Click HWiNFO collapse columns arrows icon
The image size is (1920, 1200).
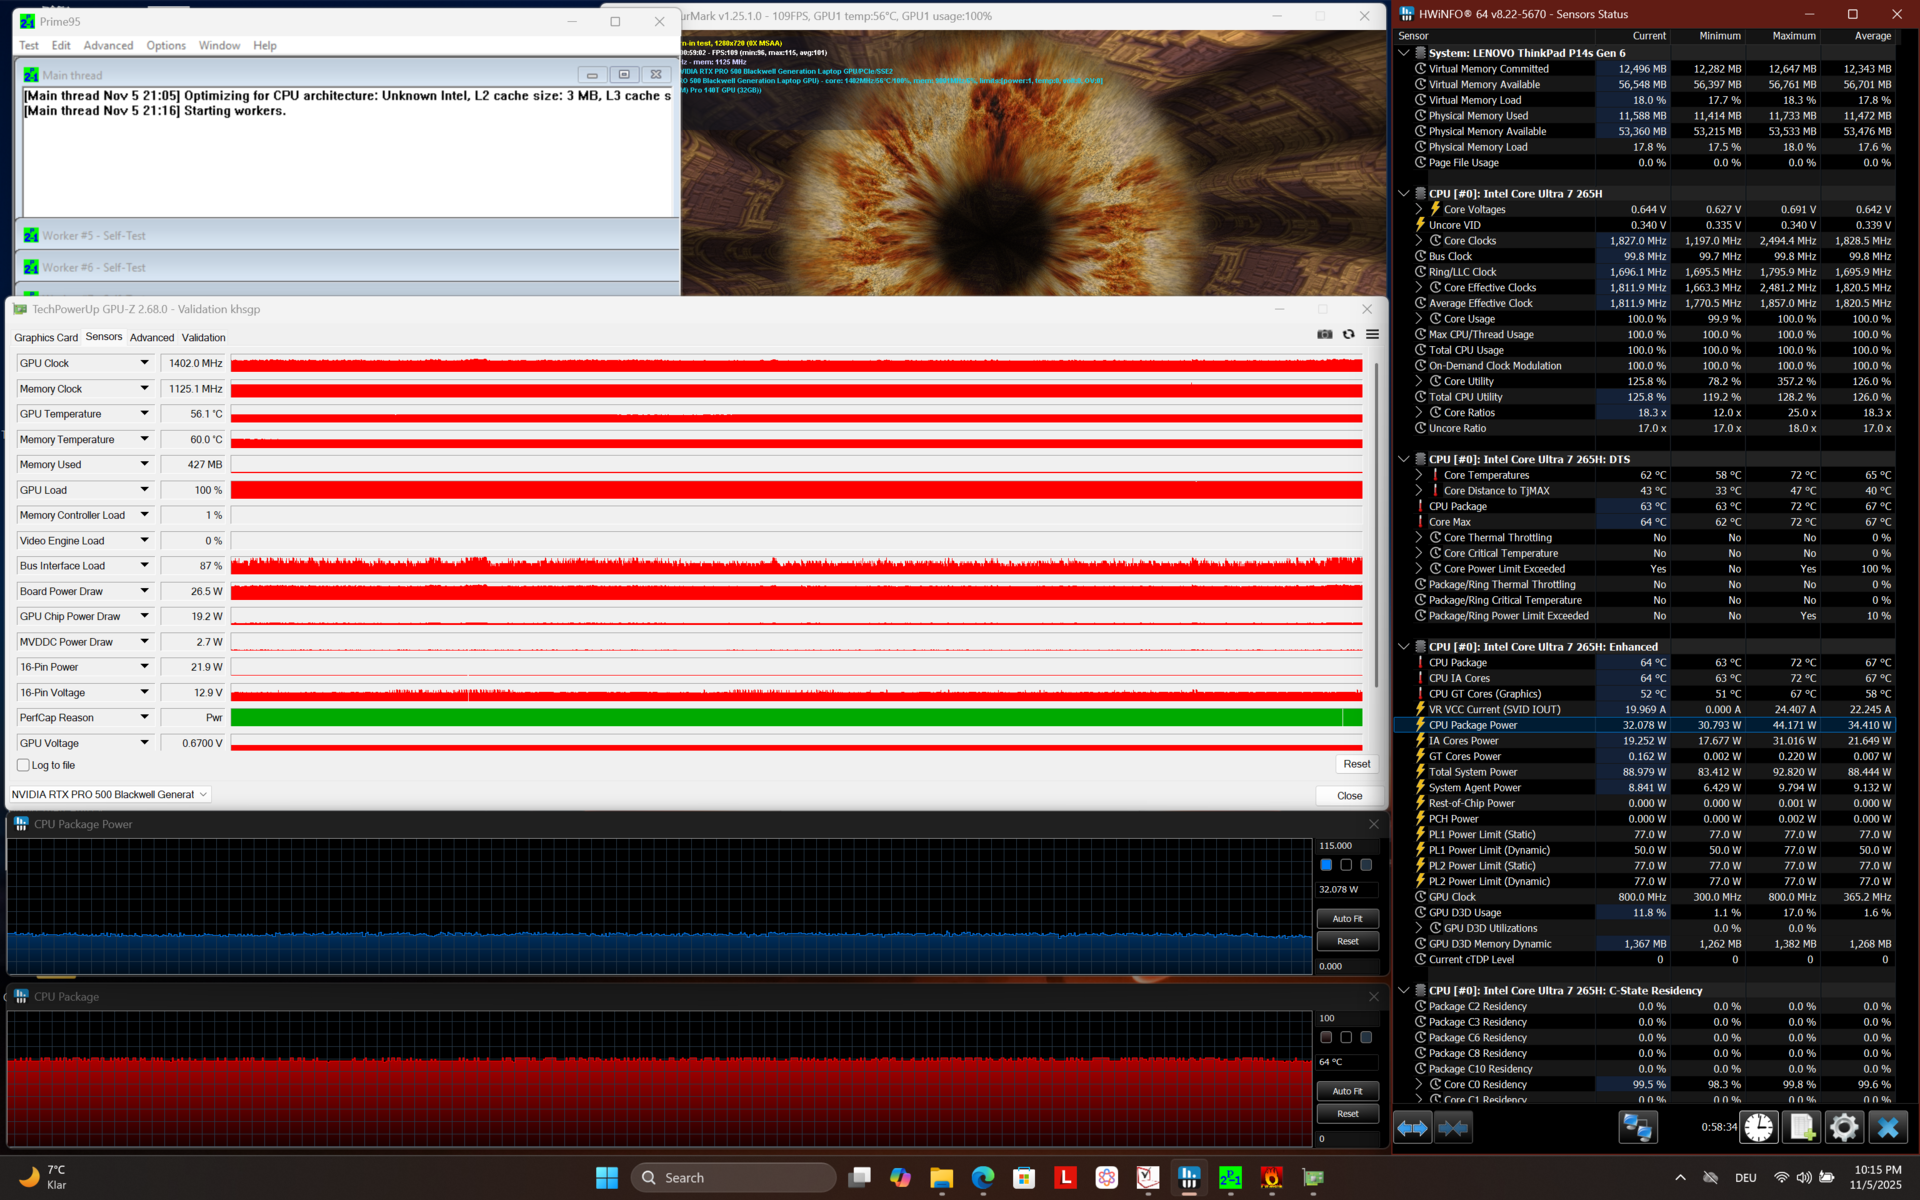coord(1453,1128)
